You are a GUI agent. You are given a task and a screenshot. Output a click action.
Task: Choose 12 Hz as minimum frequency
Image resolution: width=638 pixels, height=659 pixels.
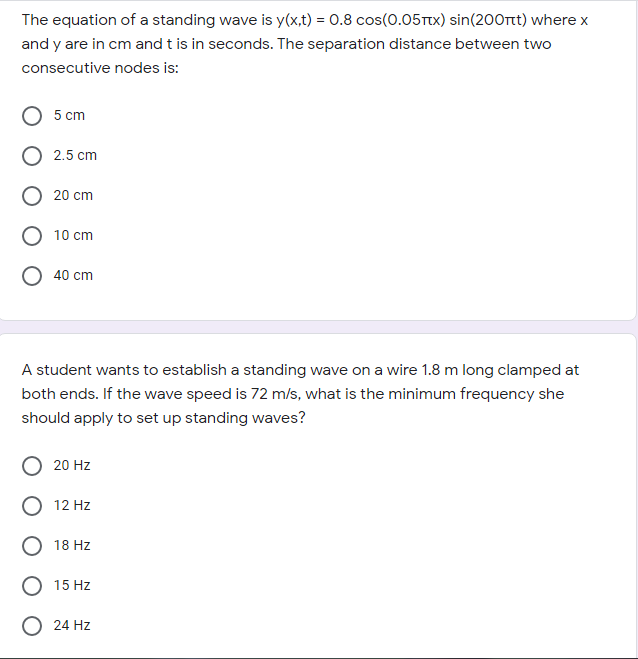click(x=32, y=506)
